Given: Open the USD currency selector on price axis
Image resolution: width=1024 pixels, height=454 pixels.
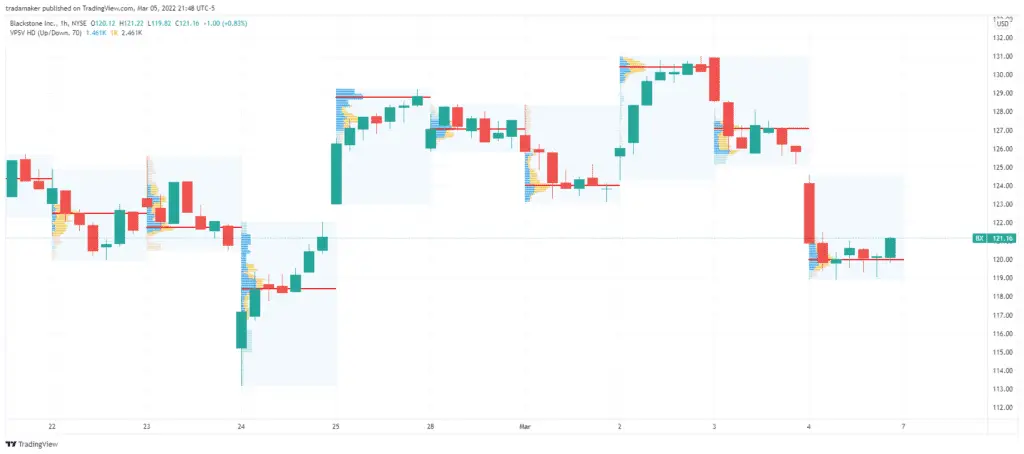Looking at the screenshot, I should point(1002,24).
